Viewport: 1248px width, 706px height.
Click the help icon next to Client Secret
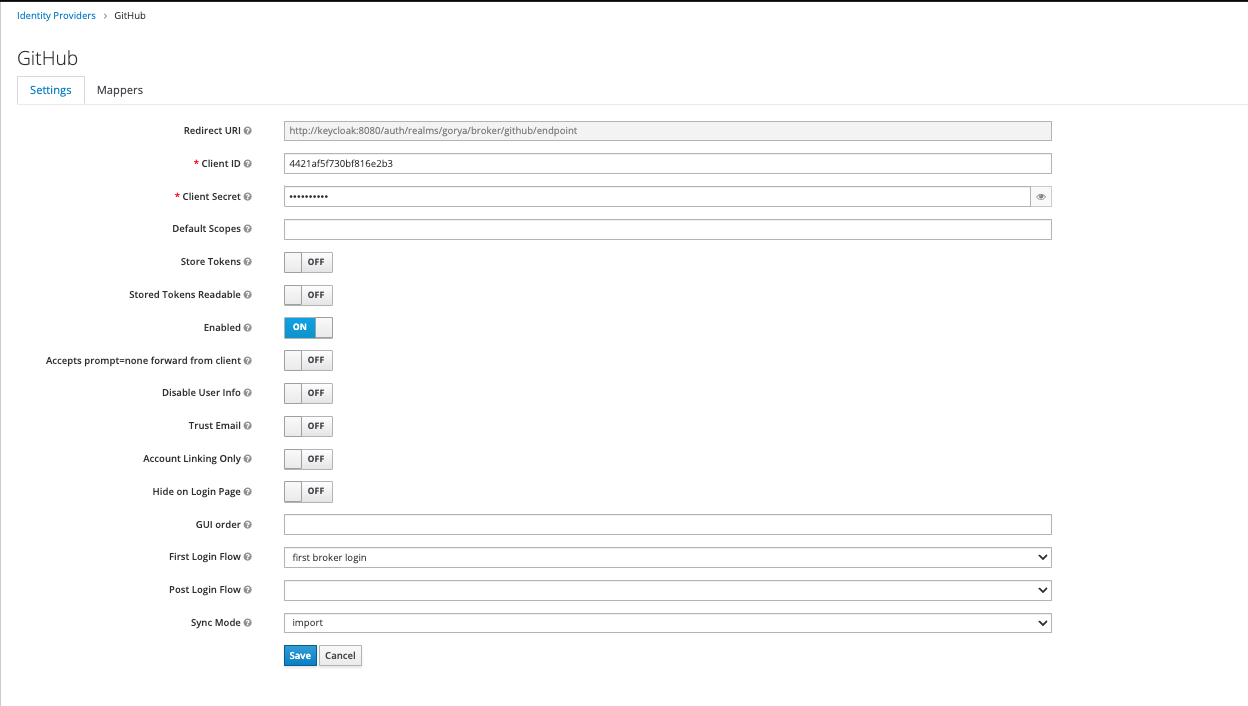(248, 197)
